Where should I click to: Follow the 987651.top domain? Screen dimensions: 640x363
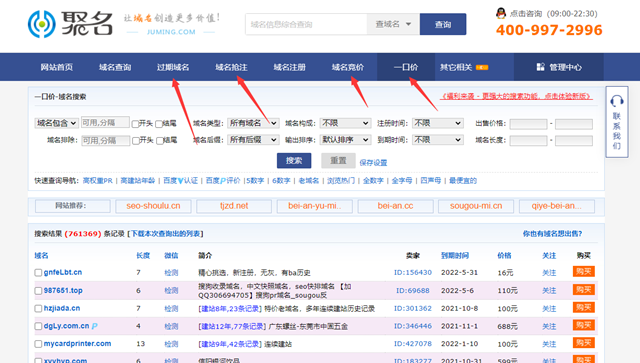tap(549, 290)
